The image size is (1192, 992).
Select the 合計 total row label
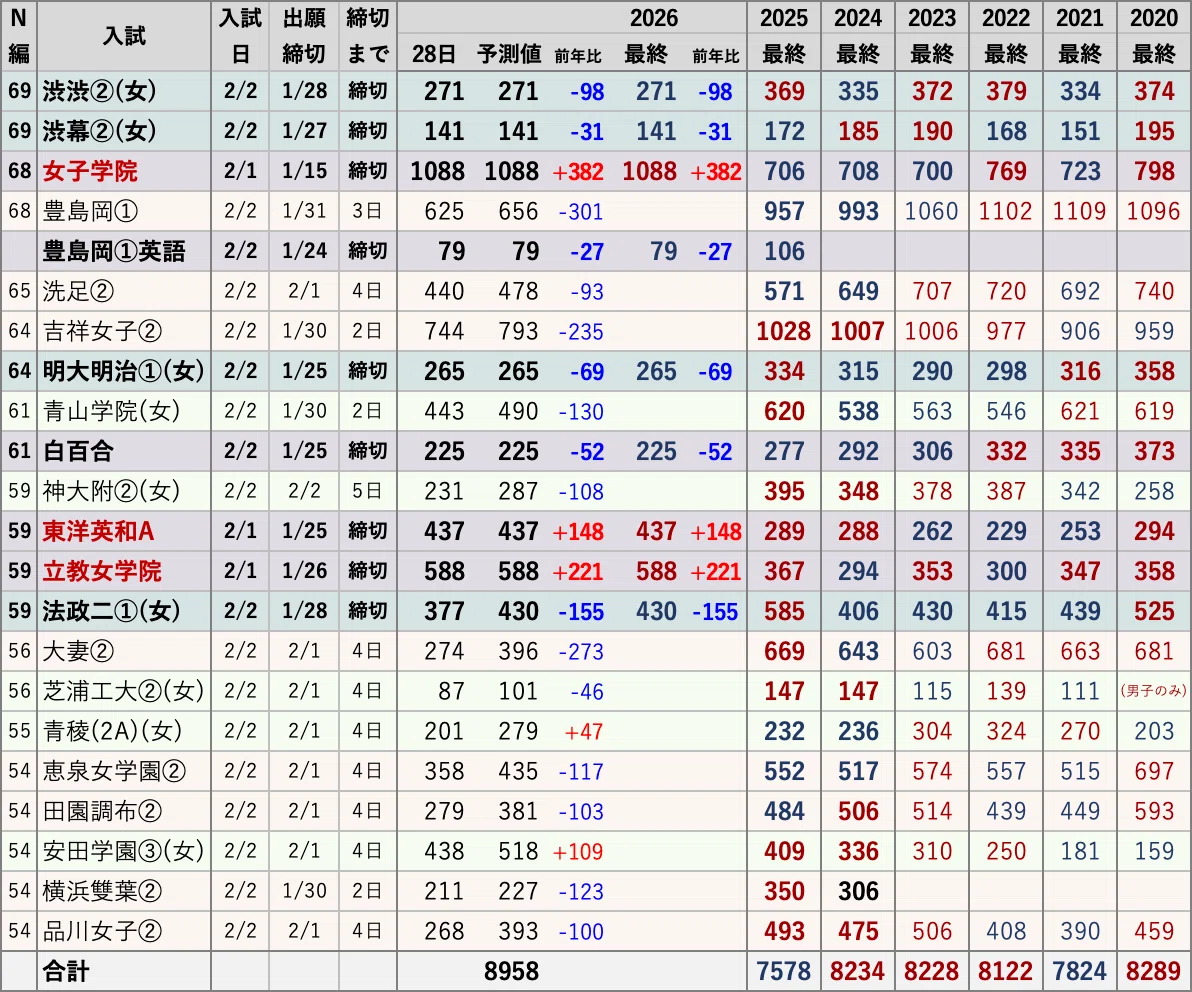point(66,971)
